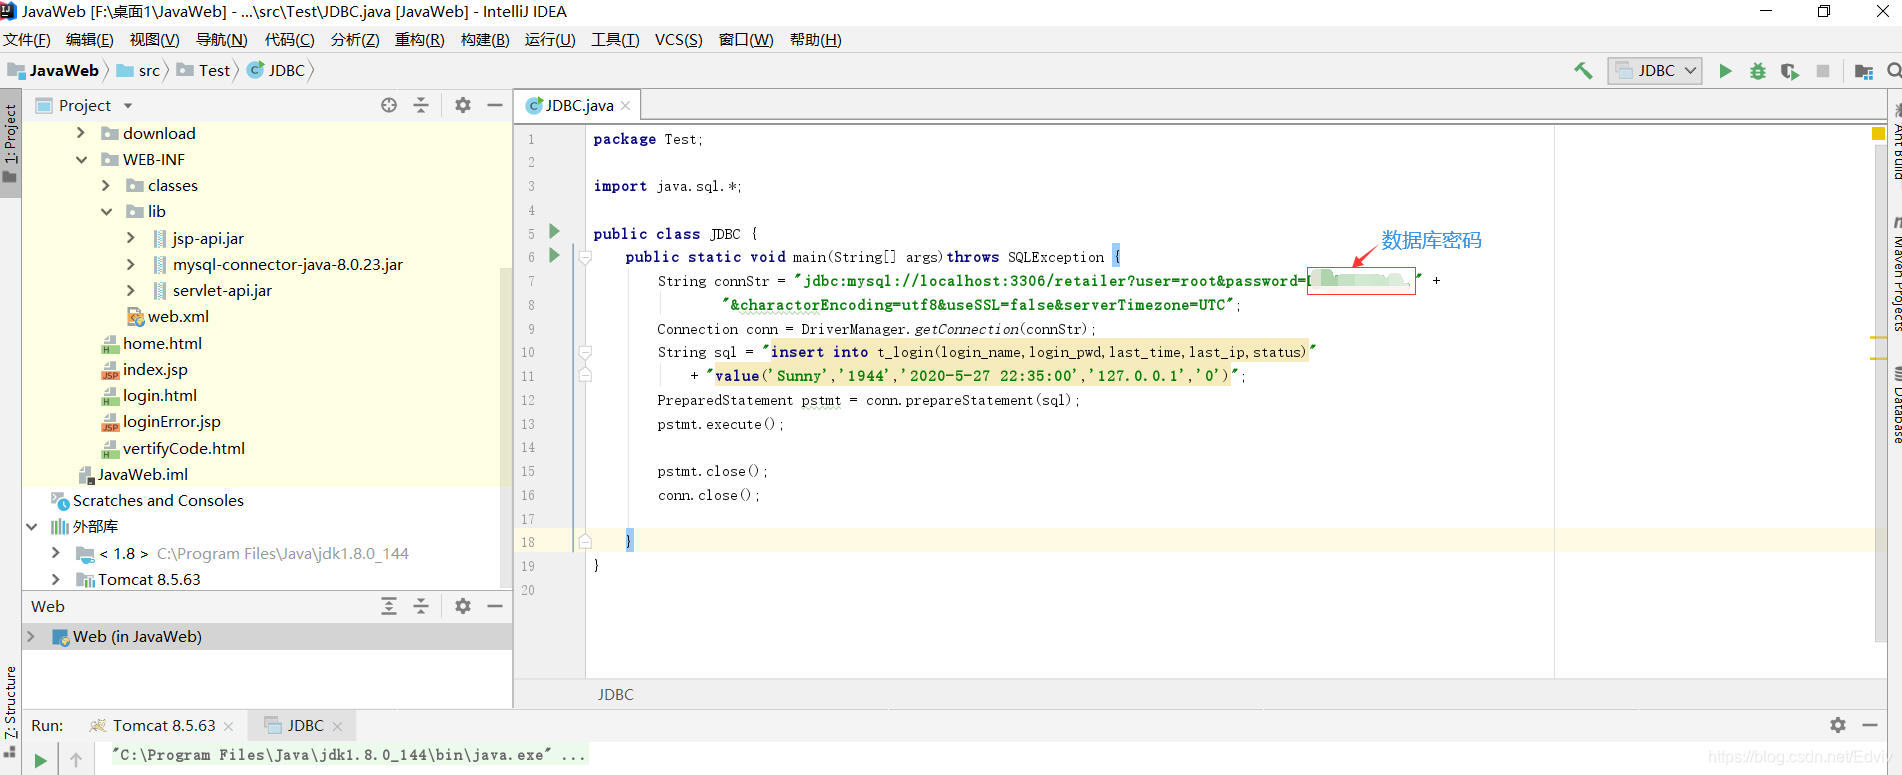Screen dimensions: 1902x775
Task: Rerun the program in the Run panel
Action: click(x=40, y=761)
